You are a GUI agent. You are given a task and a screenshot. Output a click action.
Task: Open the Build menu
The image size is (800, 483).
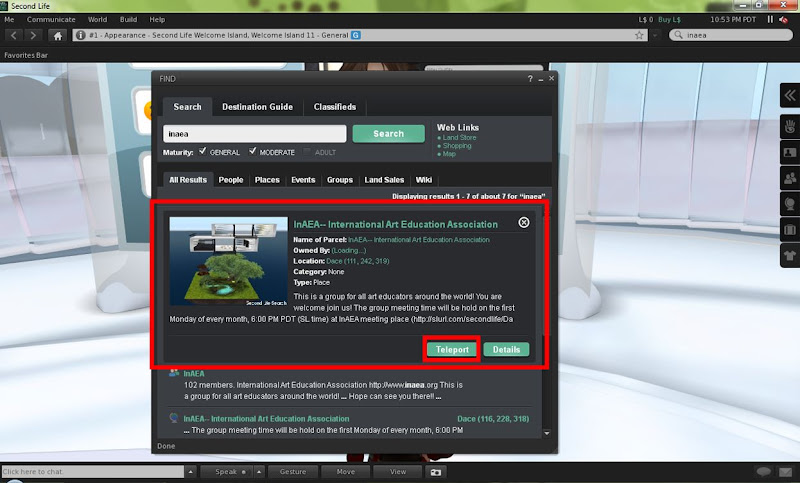[128, 19]
